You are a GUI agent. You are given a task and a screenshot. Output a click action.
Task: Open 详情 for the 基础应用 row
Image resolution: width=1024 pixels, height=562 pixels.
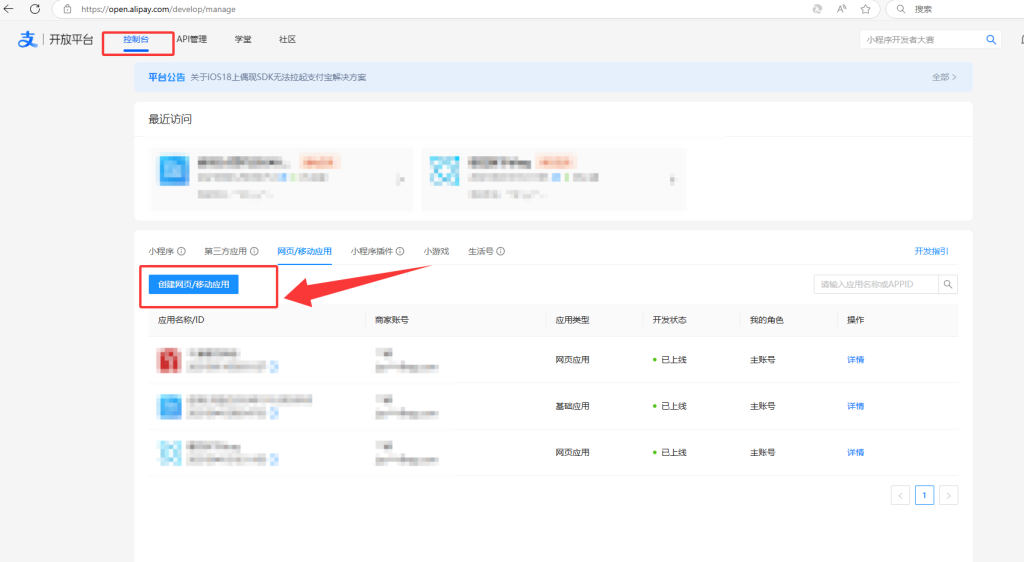click(x=855, y=406)
